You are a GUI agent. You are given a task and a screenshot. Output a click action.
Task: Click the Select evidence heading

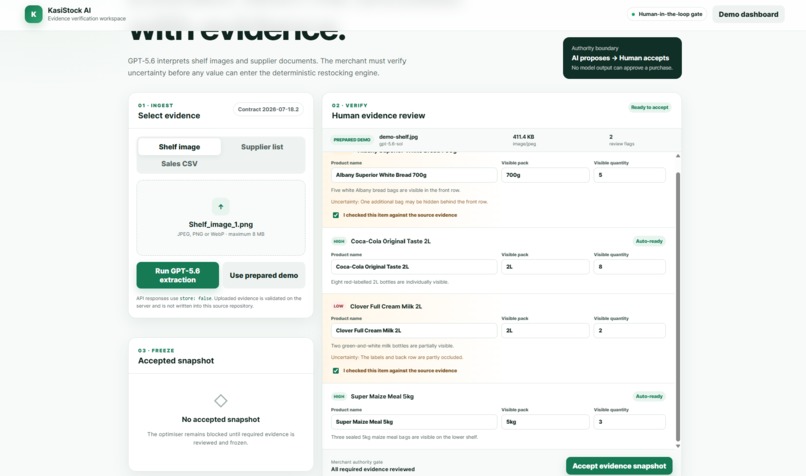(x=169, y=116)
